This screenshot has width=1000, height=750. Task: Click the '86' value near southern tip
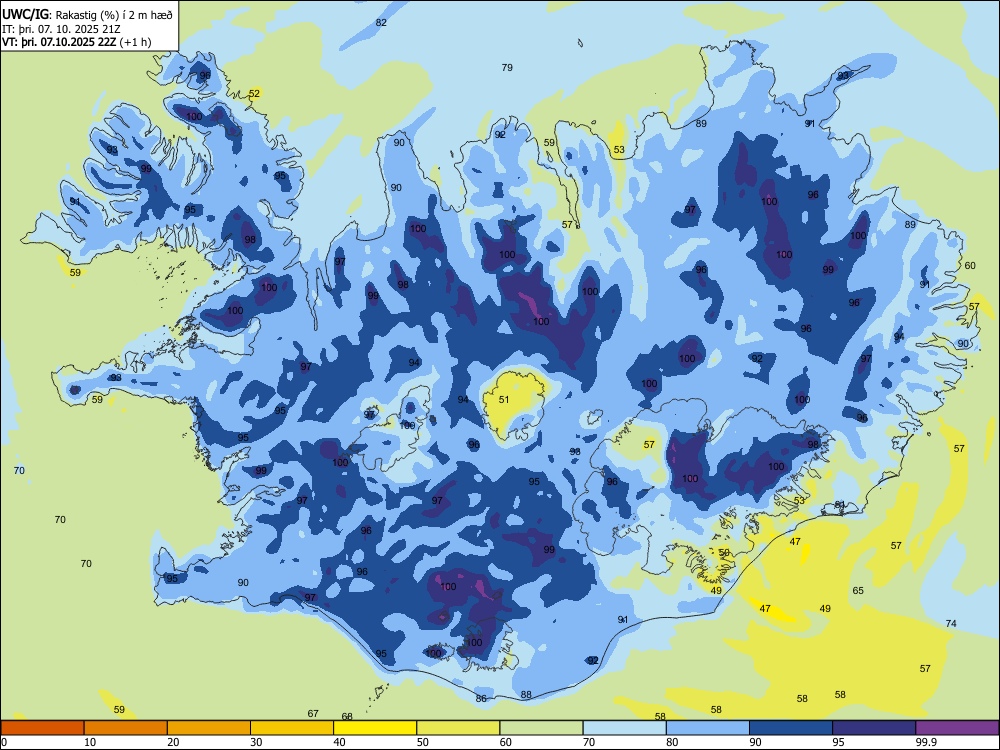(481, 698)
